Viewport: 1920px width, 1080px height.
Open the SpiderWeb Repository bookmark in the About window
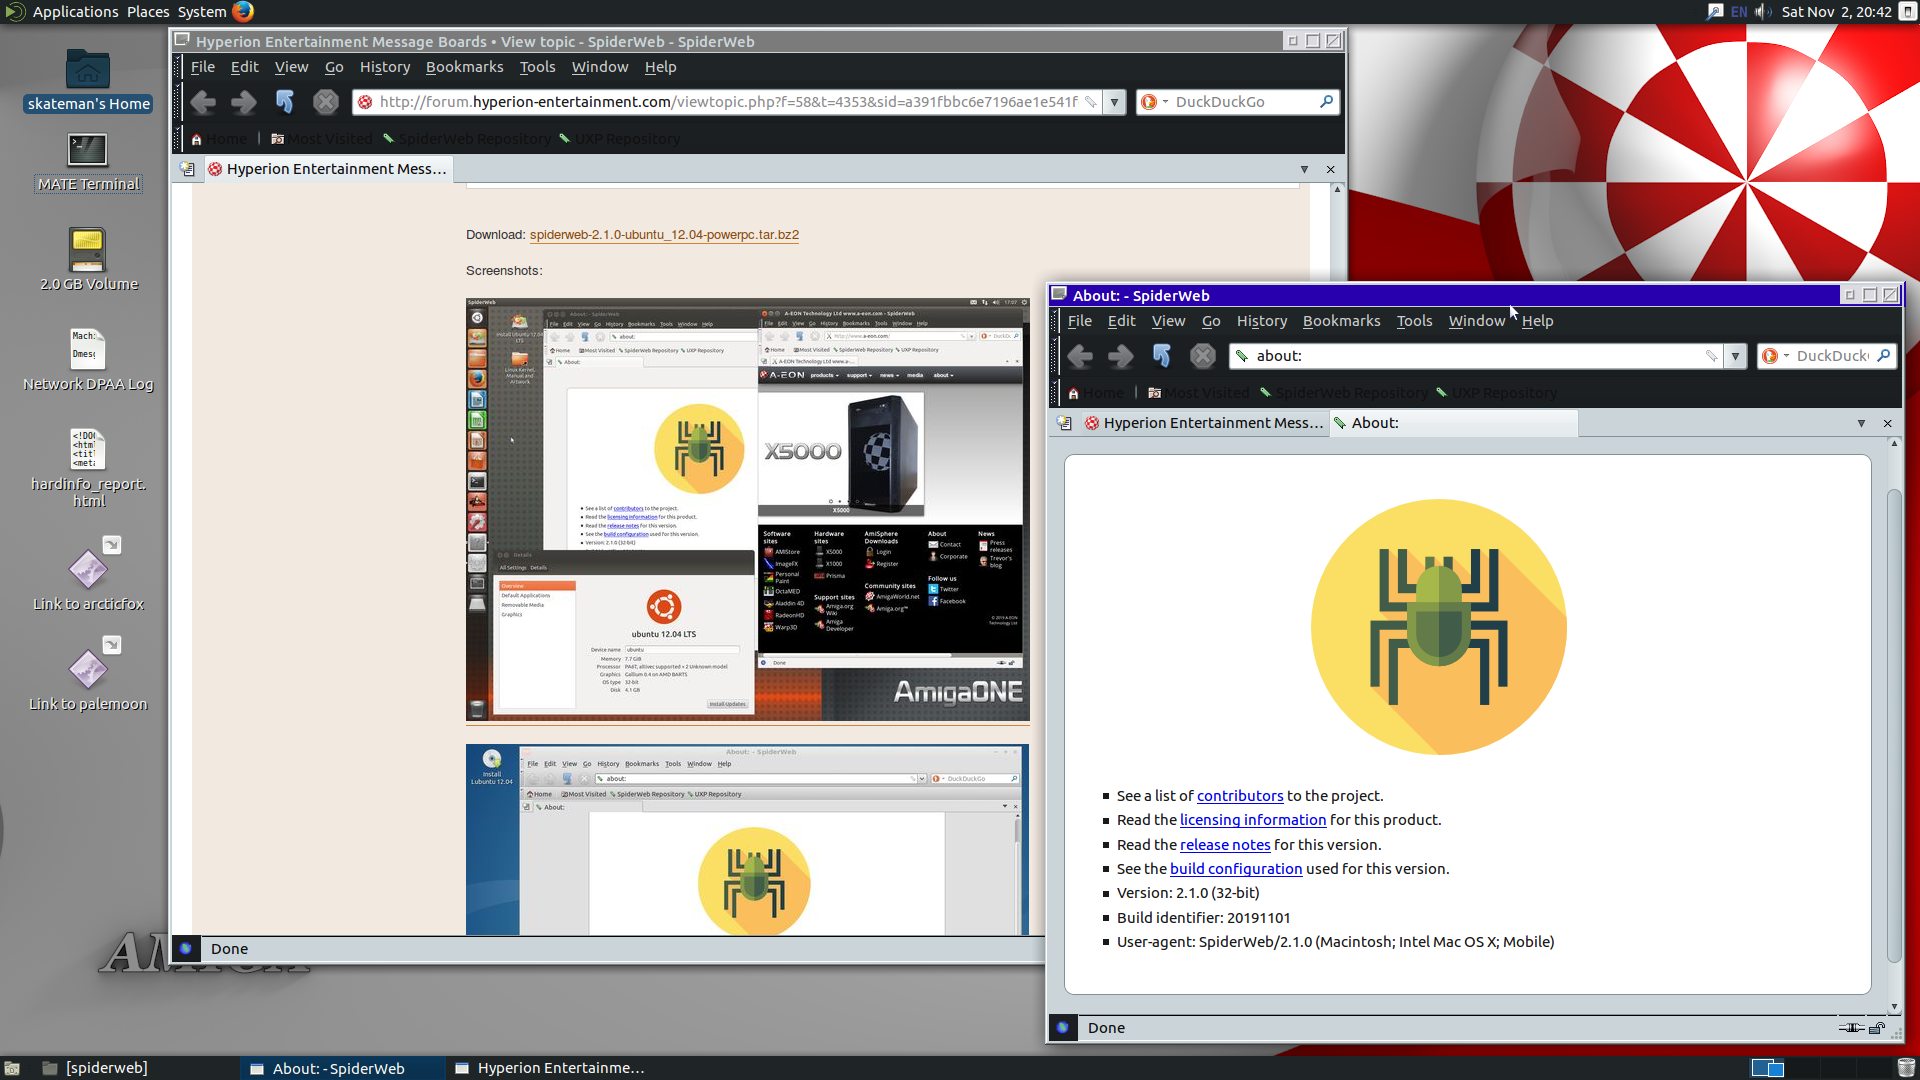[1344, 393]
